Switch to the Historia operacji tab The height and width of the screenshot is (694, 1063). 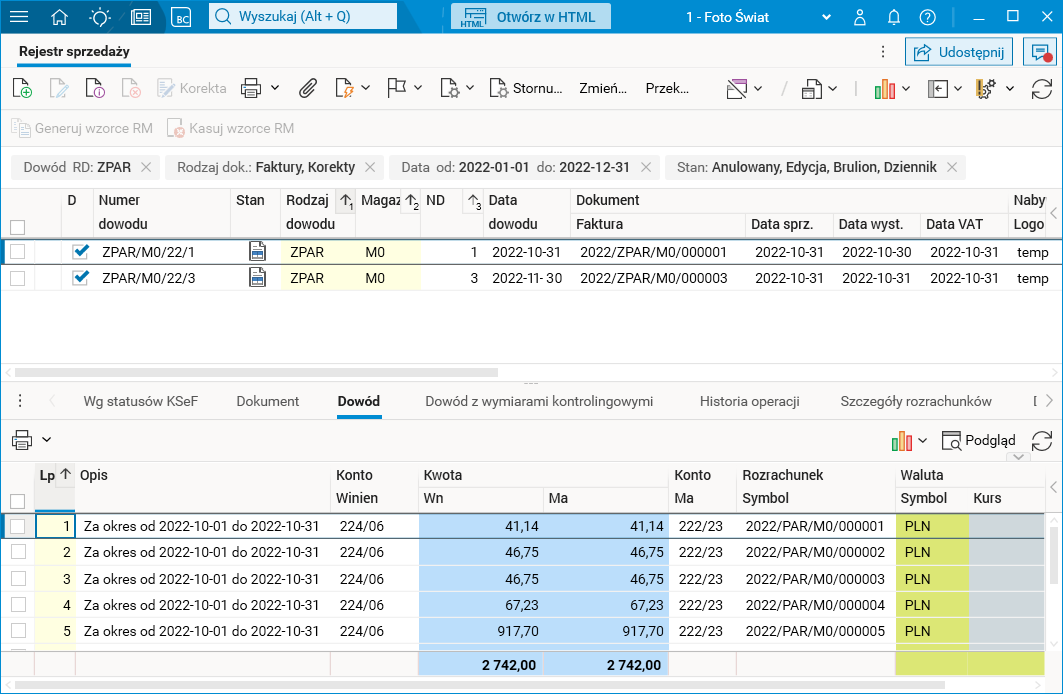[749, 402]
